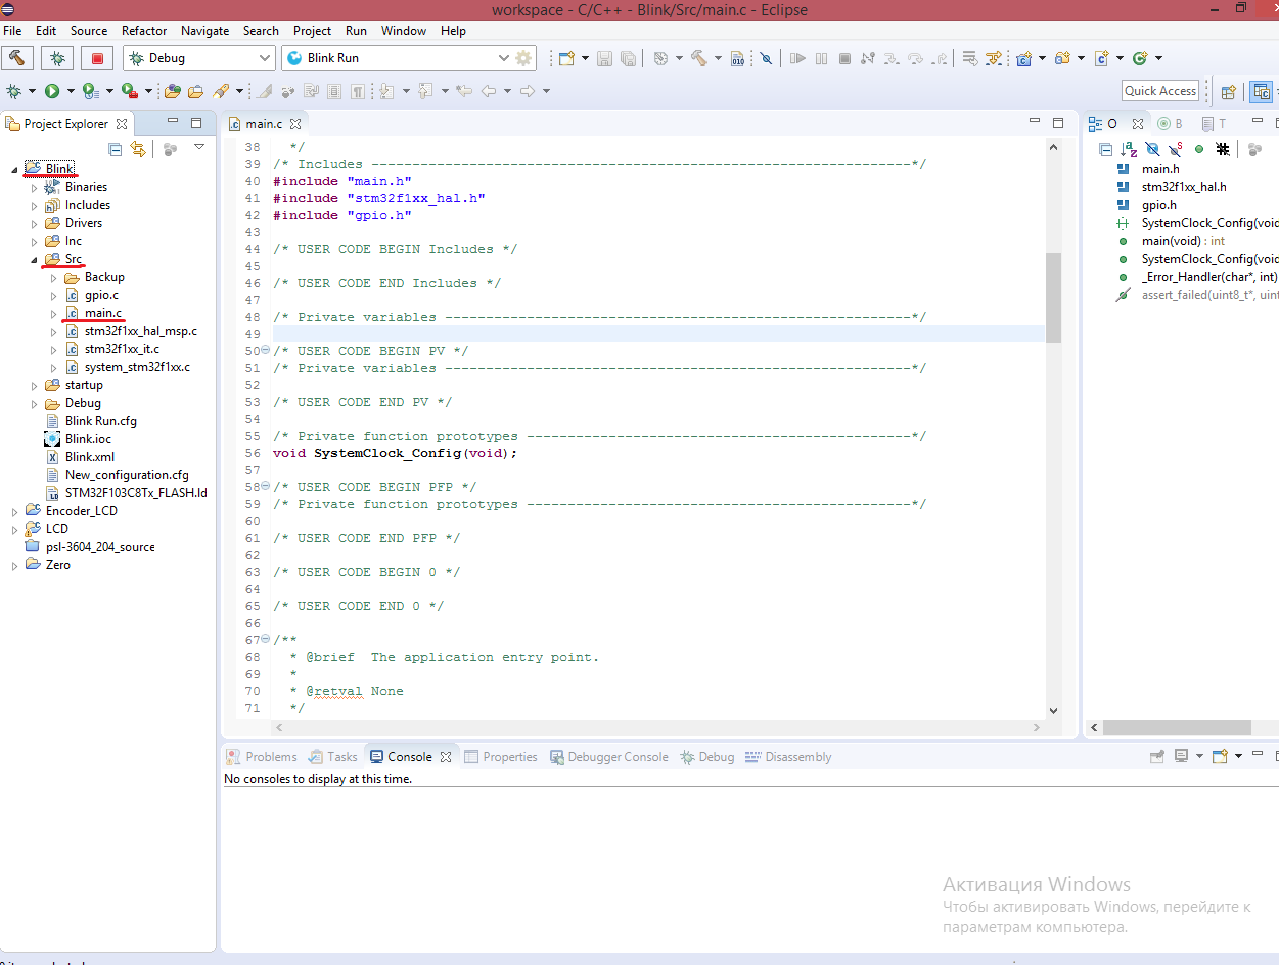Click the Open Perspective icon
The width and height of the screenshot is (1279, 965).
[x=1229, y=92]
